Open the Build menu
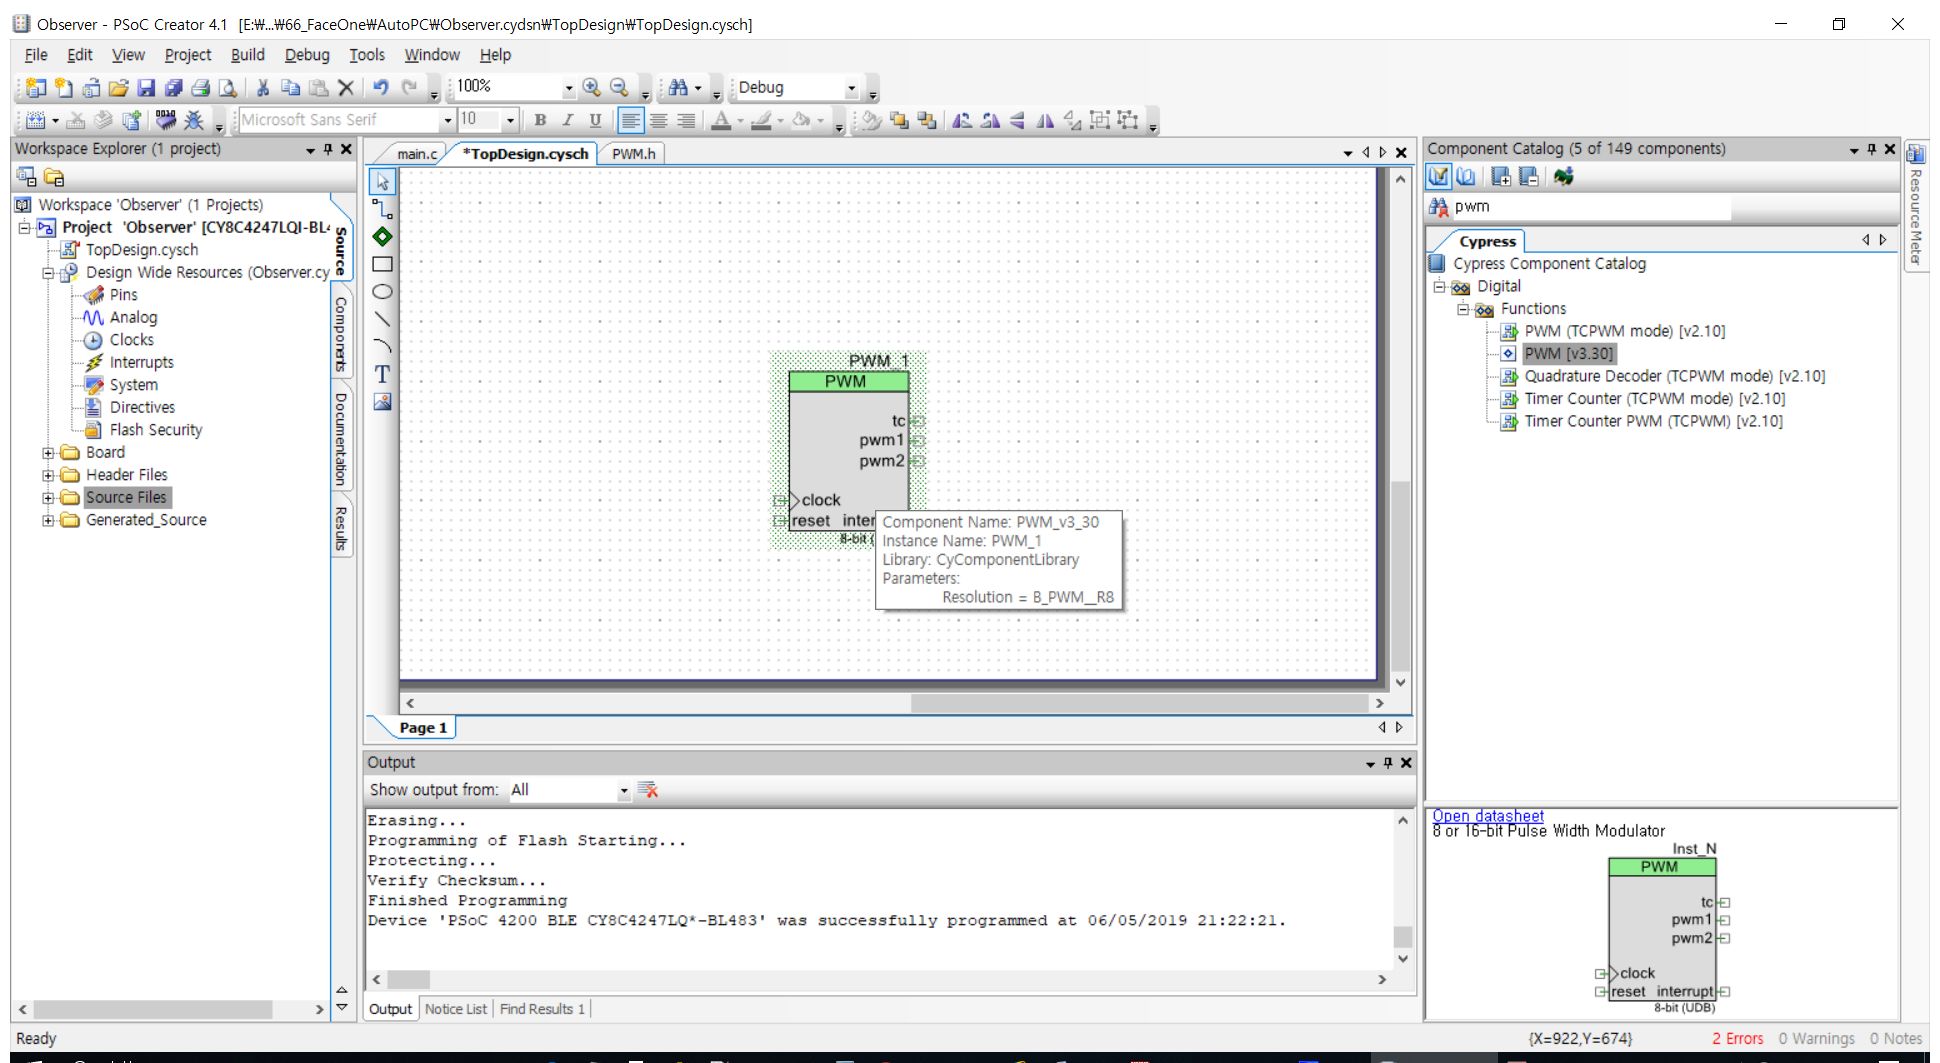Image resolution: width=1940 pixels, height=1063 pixels. pyautogui.click(x=248, y=55)
